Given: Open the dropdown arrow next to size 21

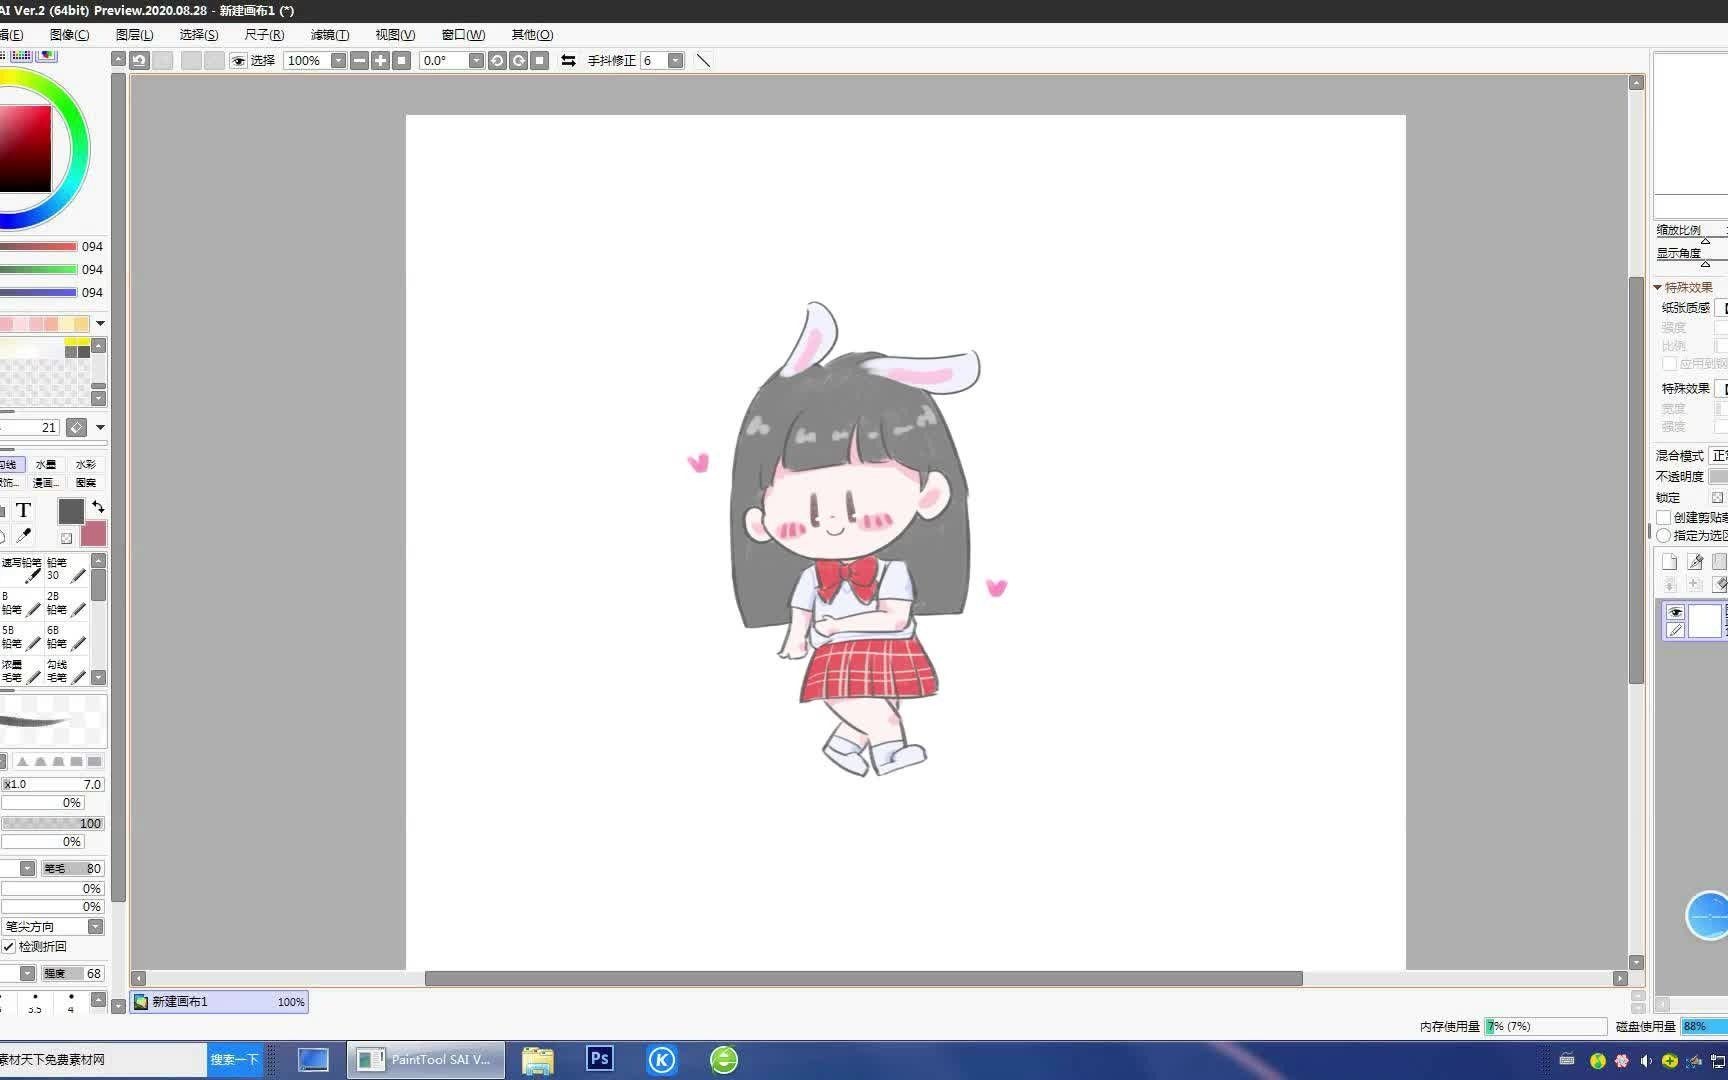Looking at the screenshot, I should (100, 427).
